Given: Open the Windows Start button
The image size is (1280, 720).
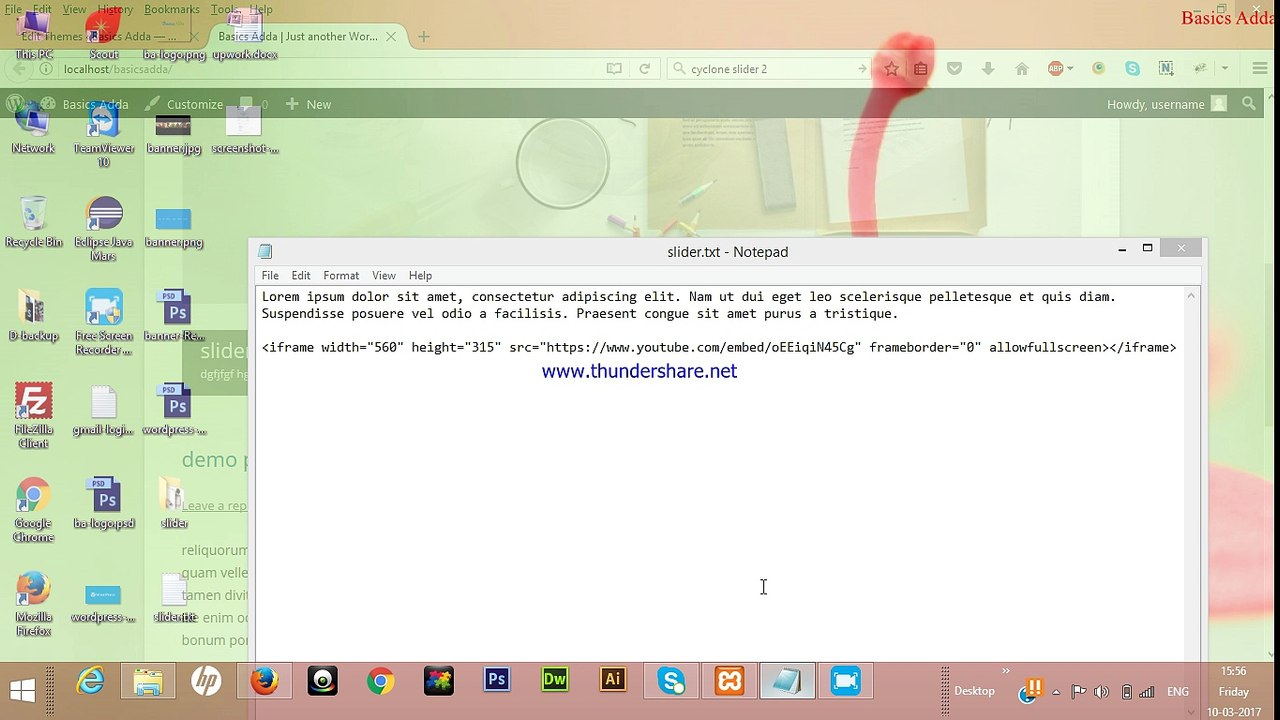Looking at the screenshot, I should pyautogui.click(x=22, y=689).
